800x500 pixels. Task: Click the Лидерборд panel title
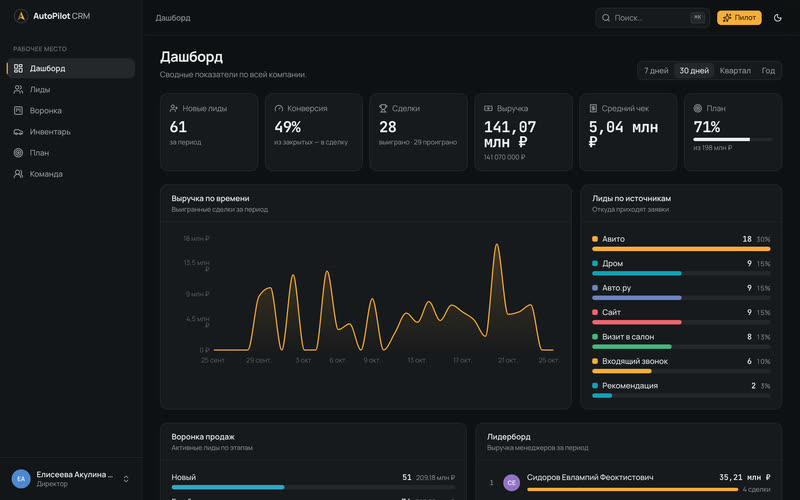[x=509, y=437]
